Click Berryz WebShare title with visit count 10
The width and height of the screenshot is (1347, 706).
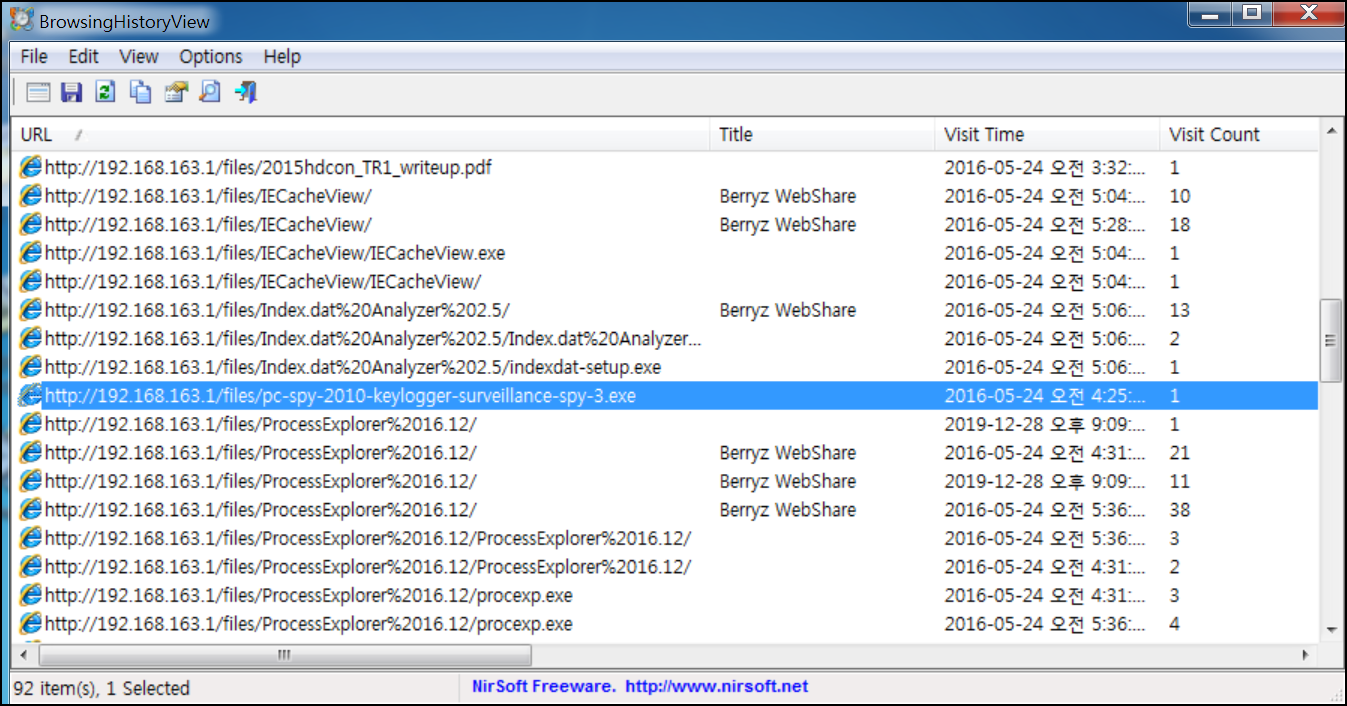tap(788, 196)
